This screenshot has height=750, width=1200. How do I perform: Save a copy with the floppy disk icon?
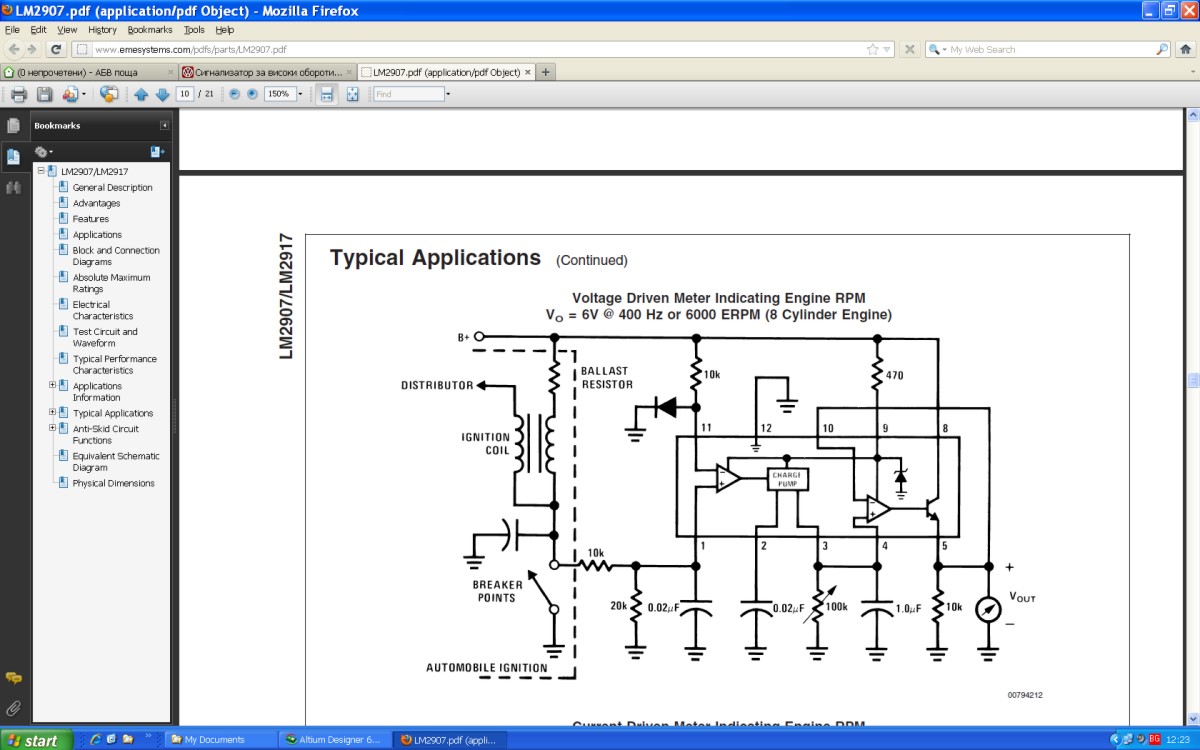(x=45, y=94)
